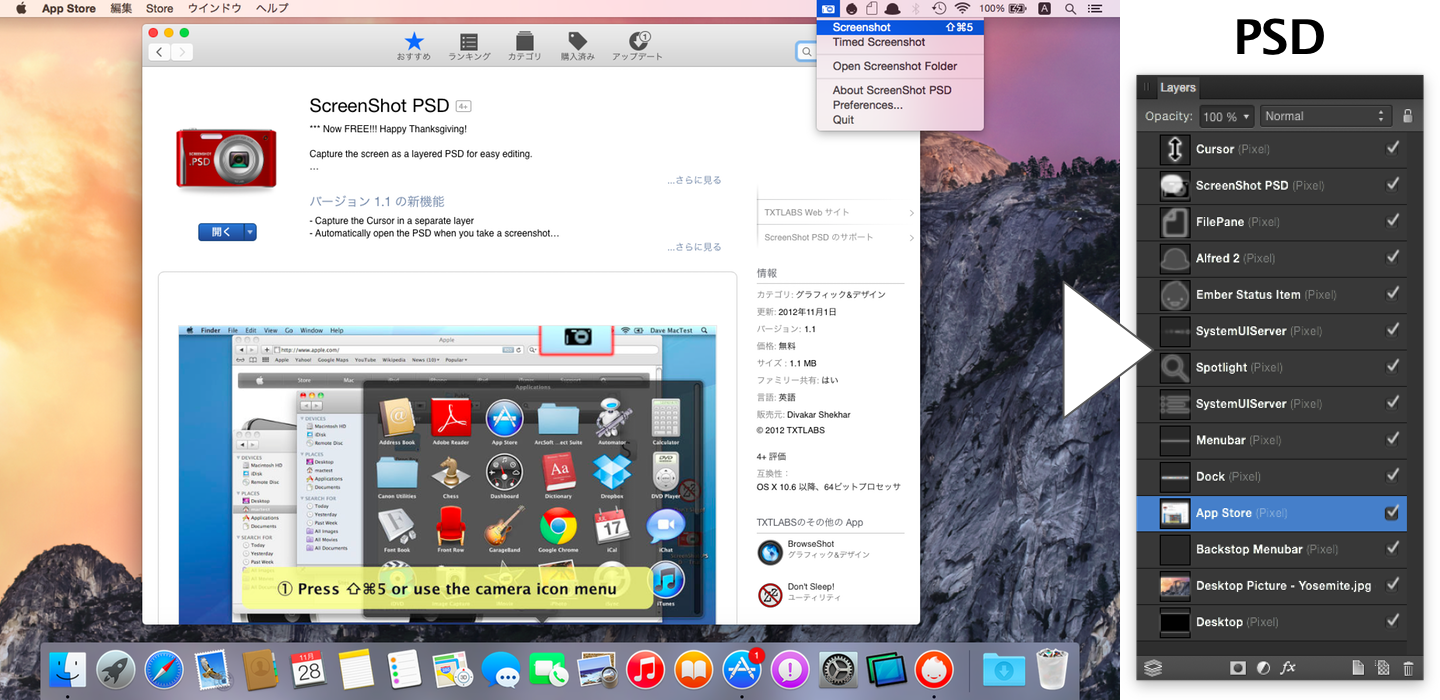This screenshot has height=700, width=1440.
Task: Expand TXTLABS Web サイト row chevron
Action: tap(911, 213)
